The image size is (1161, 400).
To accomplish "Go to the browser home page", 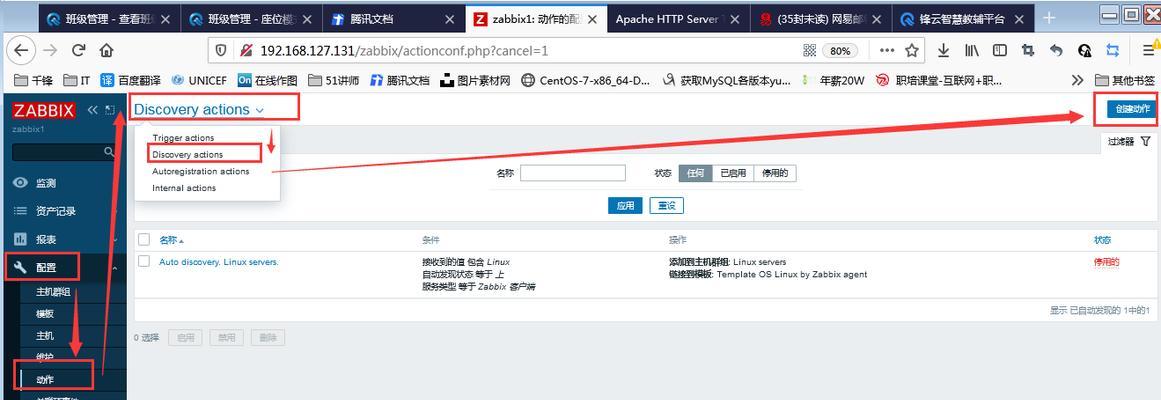I will pyautogui.click(x=107, y=50).
